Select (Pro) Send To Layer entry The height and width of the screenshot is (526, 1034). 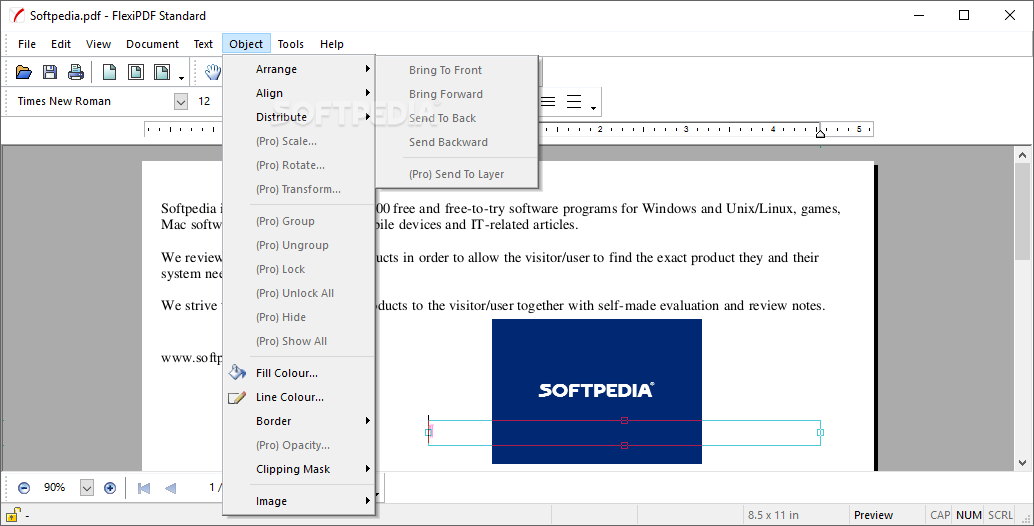tap(458, 174)
